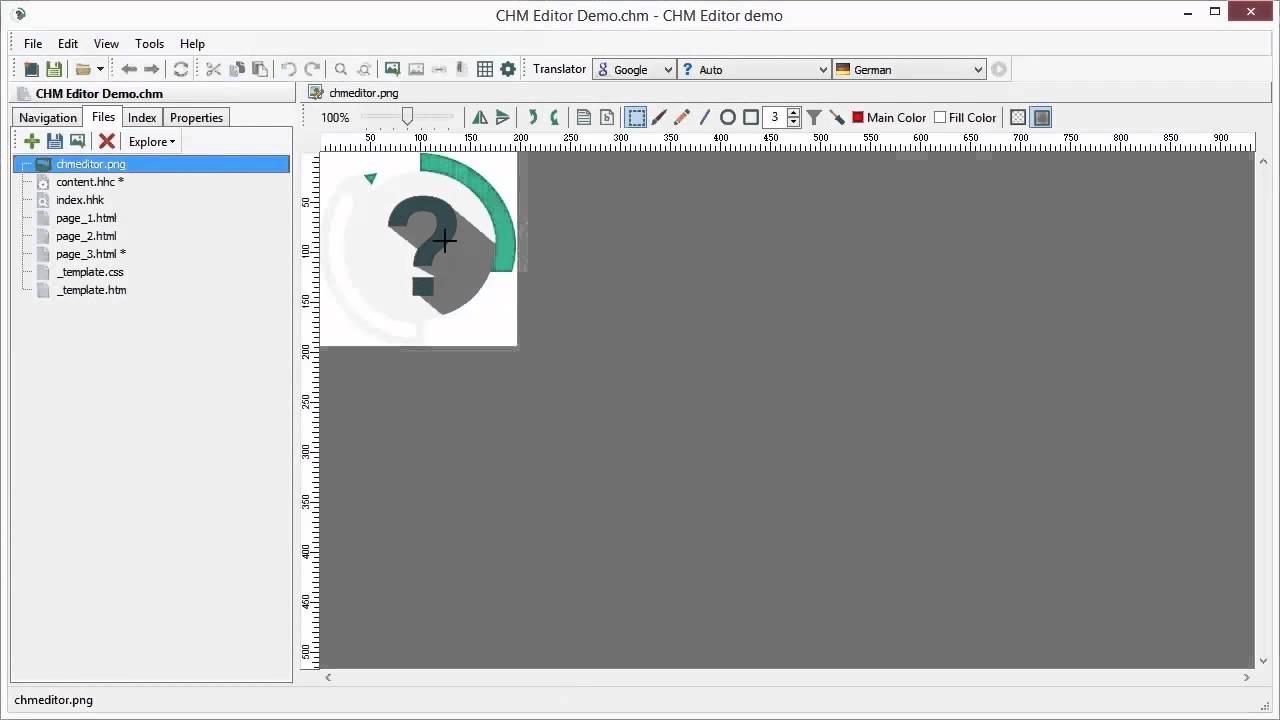Viewport: 1280px width, 720px height.
Task: Click the lined document page icon in image toolbar
Action: pos(584,117)
